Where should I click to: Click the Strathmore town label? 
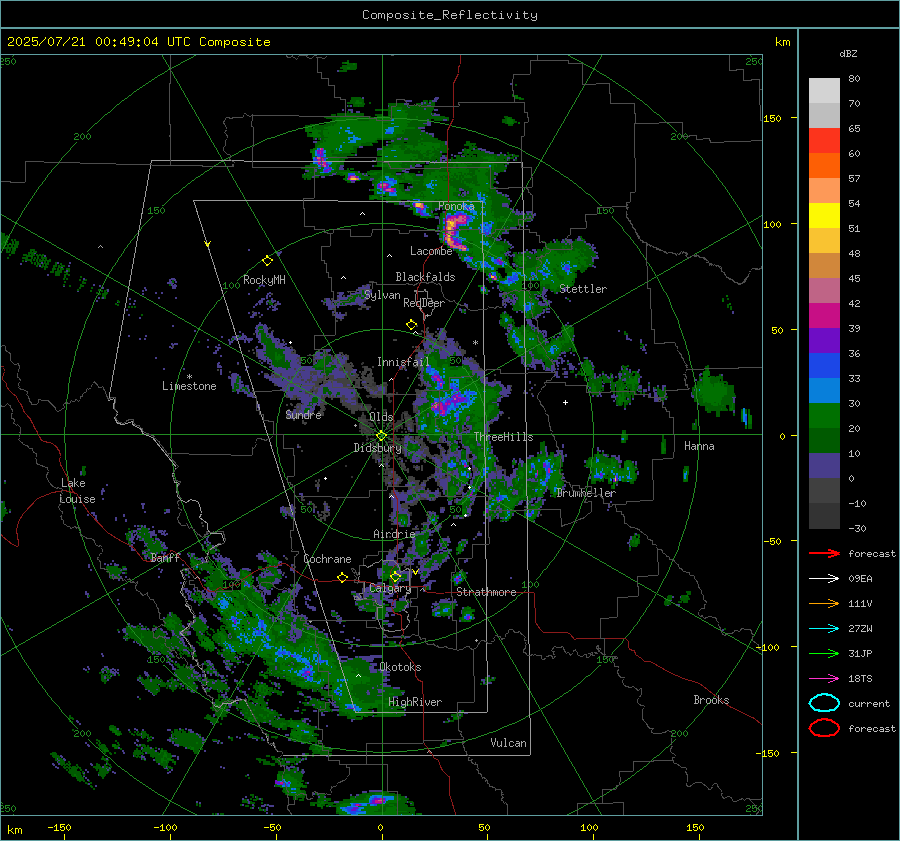pyautogui.click(x=486, y=592)
